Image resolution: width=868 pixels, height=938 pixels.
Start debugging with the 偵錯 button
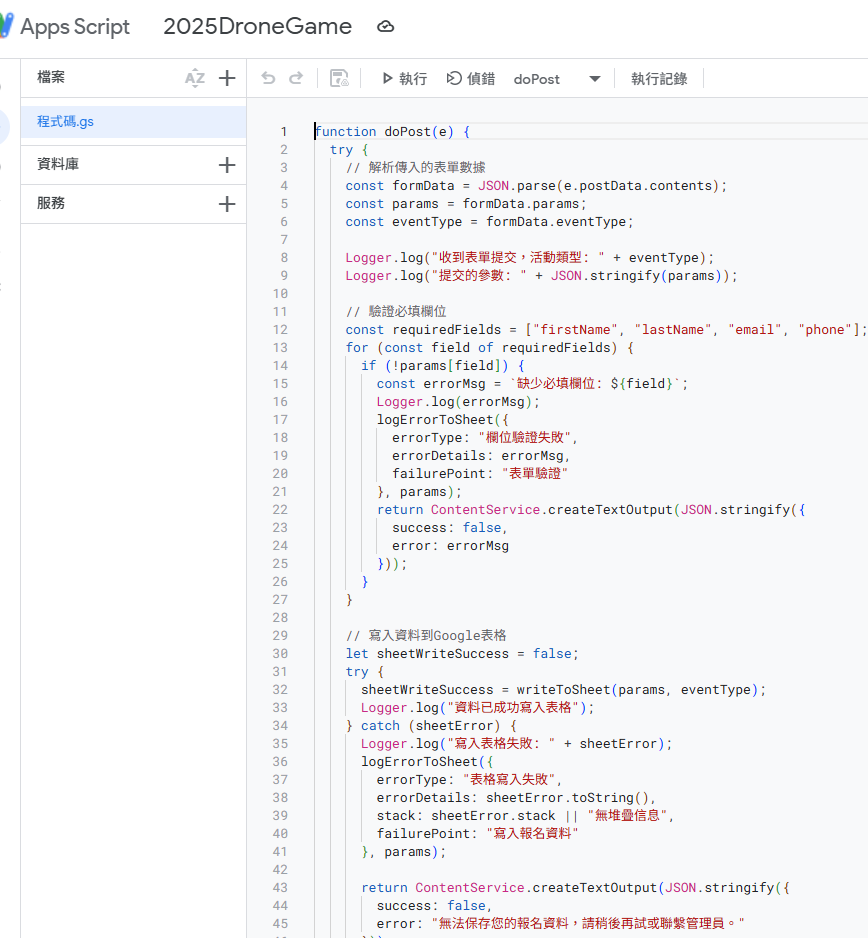(470, 78)
